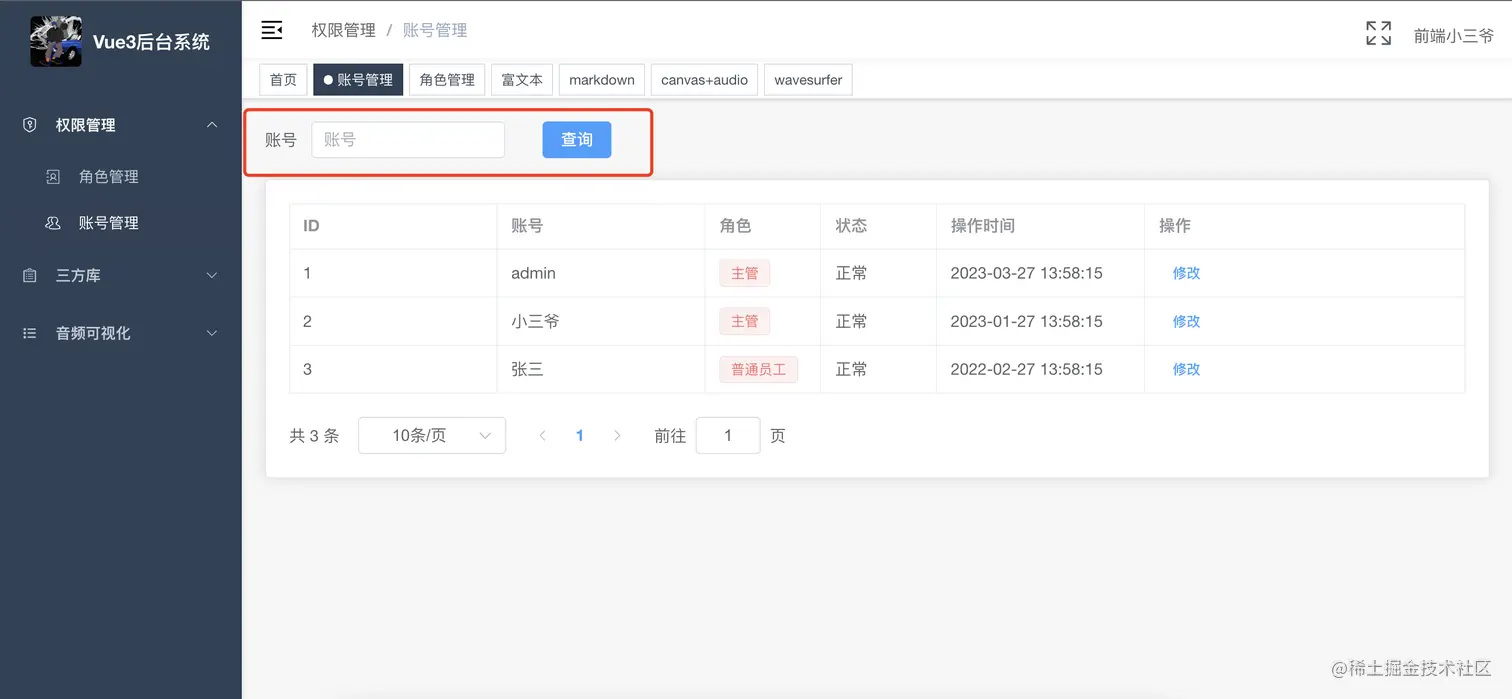Click 修改 for the 张三 row
The height and width of the screenshot is (699, 1512).
pyautogui.click(x=1186, y=369)
